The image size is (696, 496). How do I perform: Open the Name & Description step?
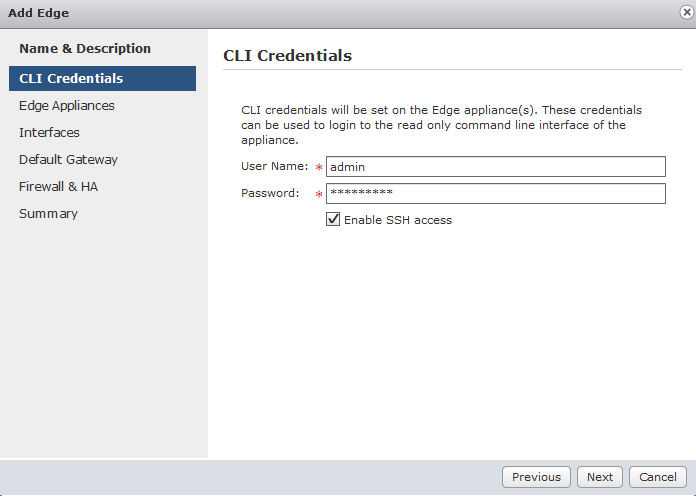coord(85,48)
